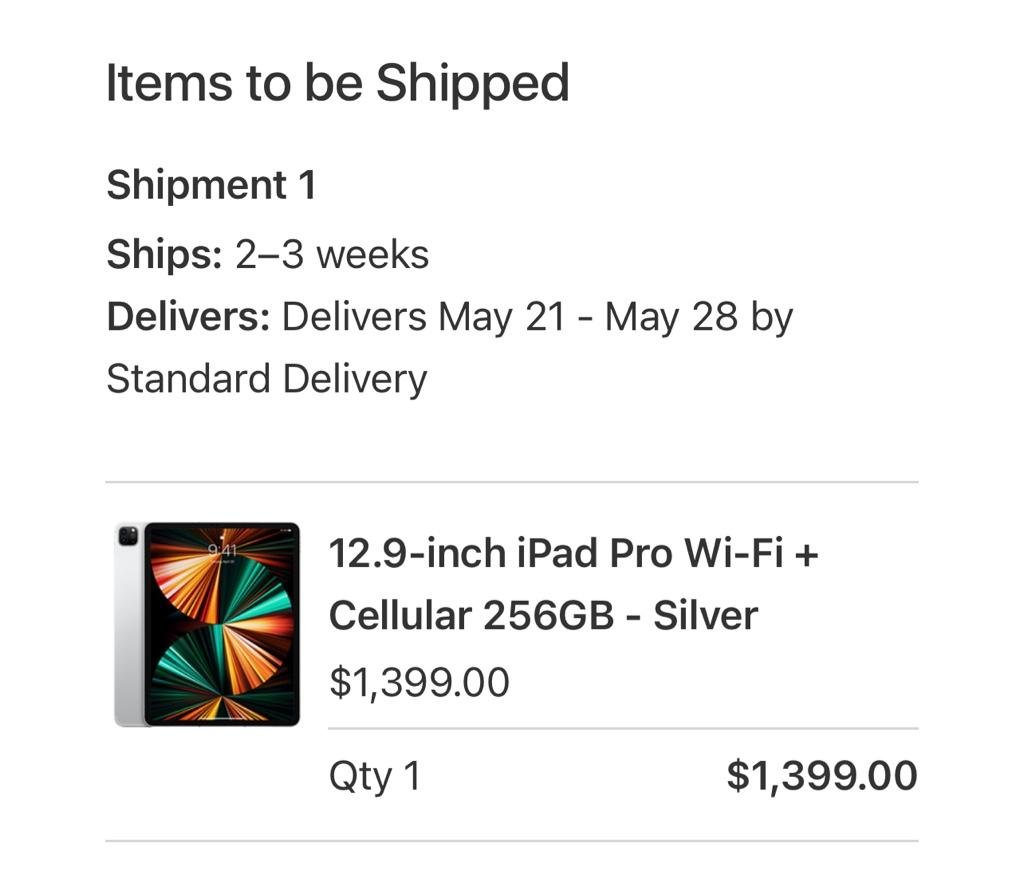This screenshot has width=1024, height=887.
Task: Click the Items to be Shipped heading
Action: [x=337, y=83]
